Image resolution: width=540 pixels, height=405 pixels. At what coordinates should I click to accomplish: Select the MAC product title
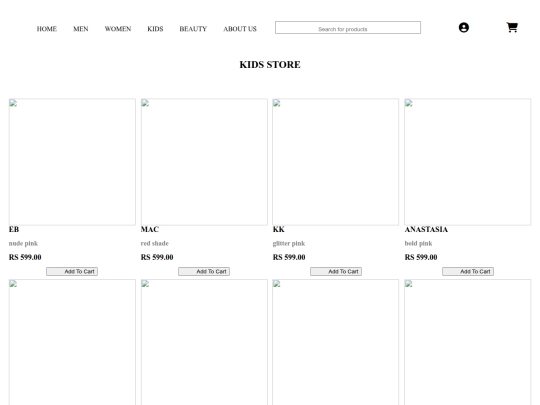coord(150,229)
